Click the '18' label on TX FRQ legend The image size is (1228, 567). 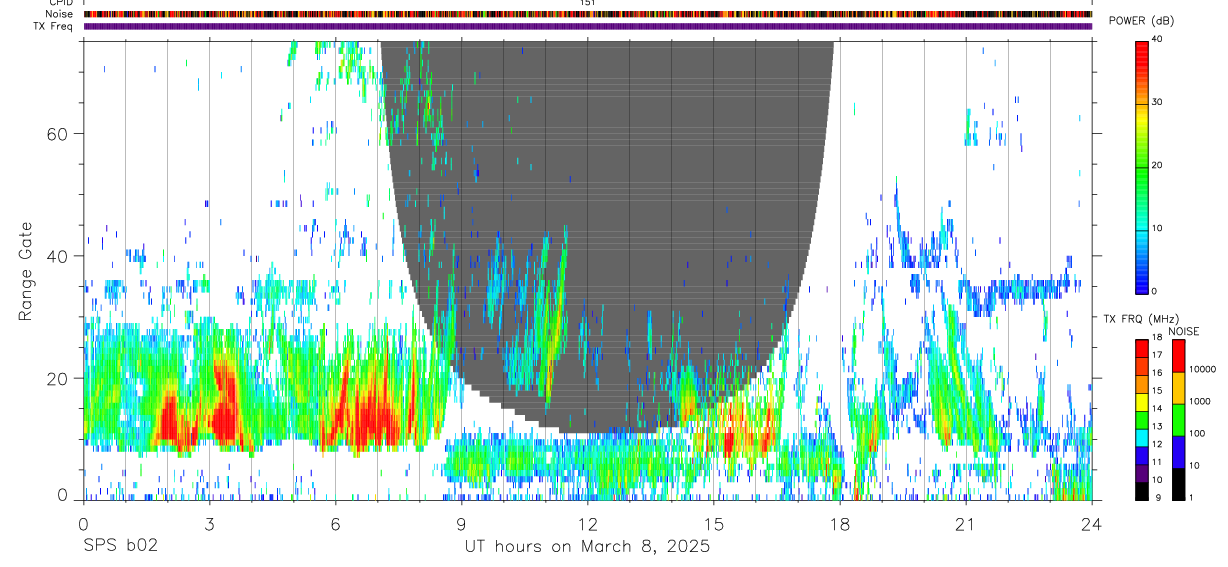click(x=1155, y=338)
